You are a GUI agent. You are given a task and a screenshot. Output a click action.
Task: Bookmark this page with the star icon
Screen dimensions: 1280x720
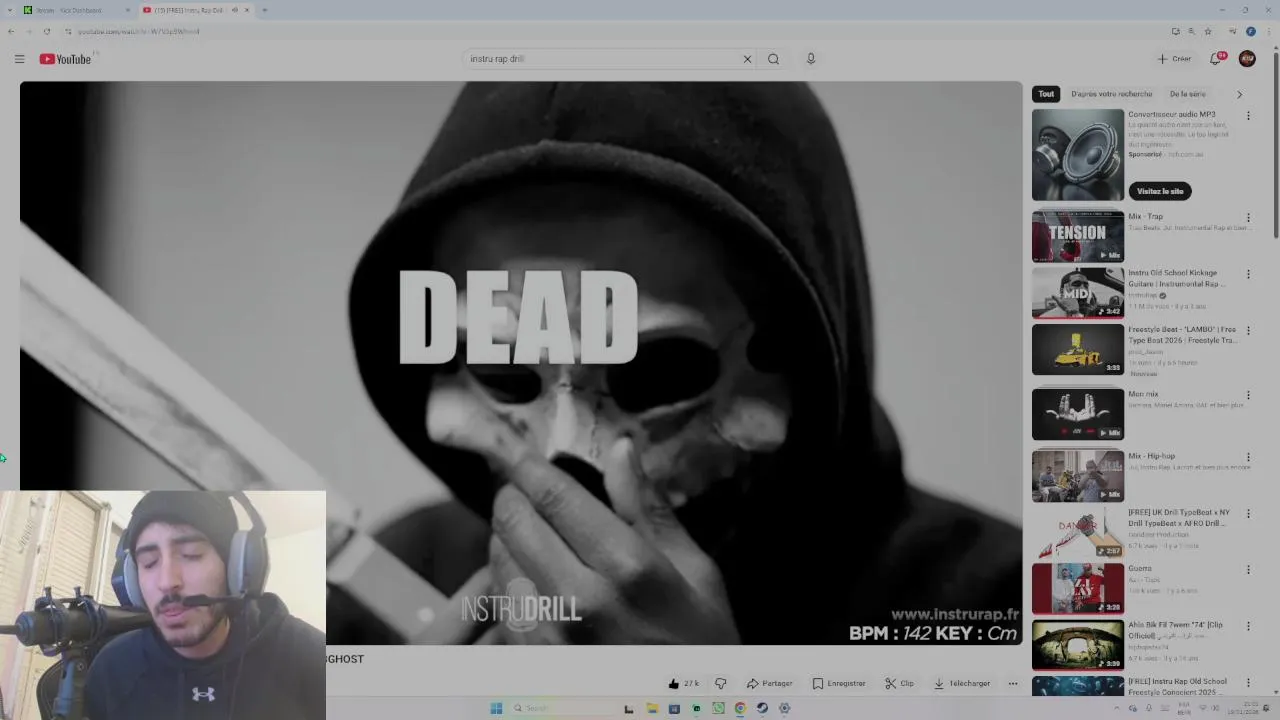(1208, 31)
